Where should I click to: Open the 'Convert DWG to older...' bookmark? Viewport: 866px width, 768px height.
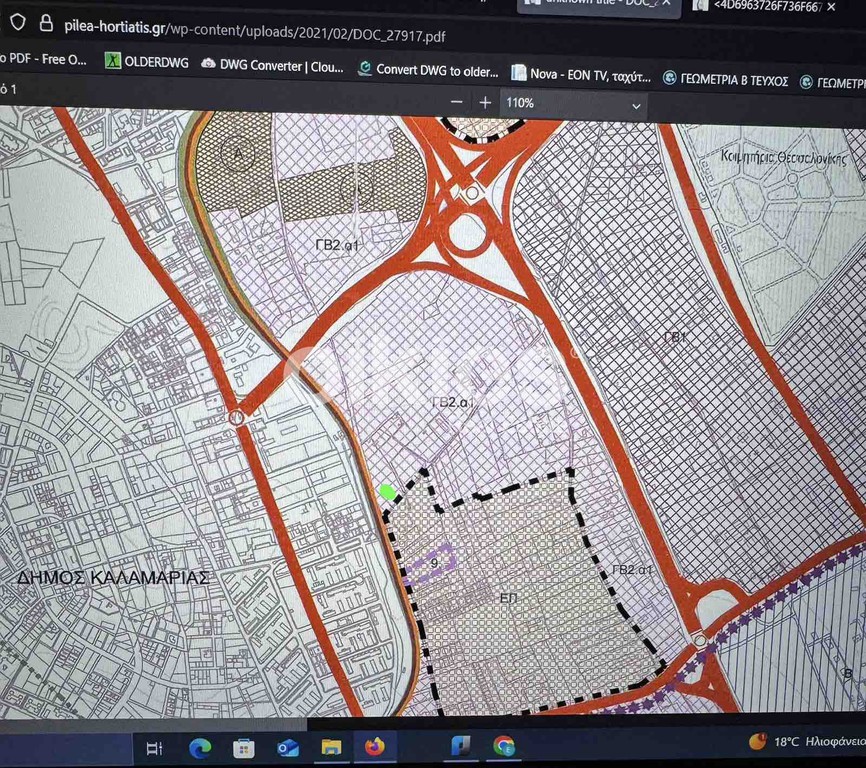(x=428, y=70)
